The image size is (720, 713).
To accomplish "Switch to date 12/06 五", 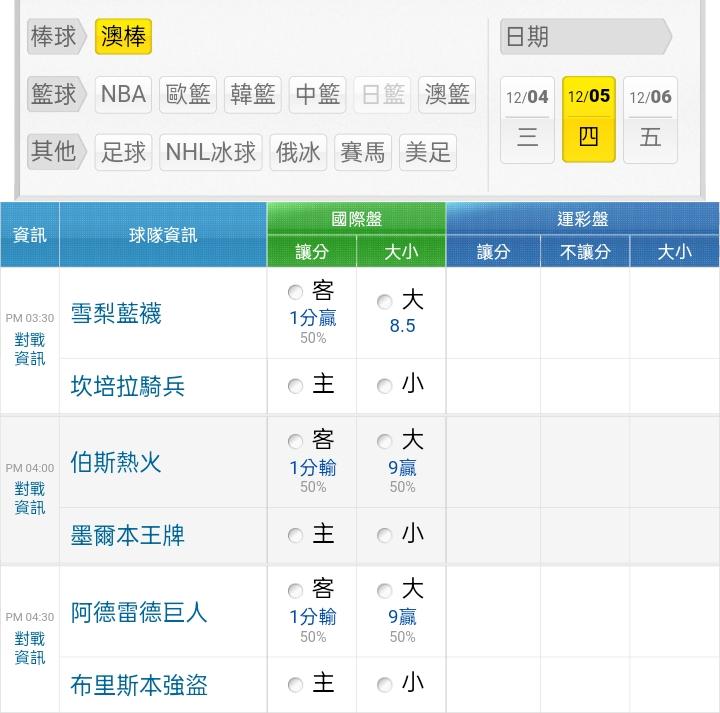I will [x=650, y=120].
